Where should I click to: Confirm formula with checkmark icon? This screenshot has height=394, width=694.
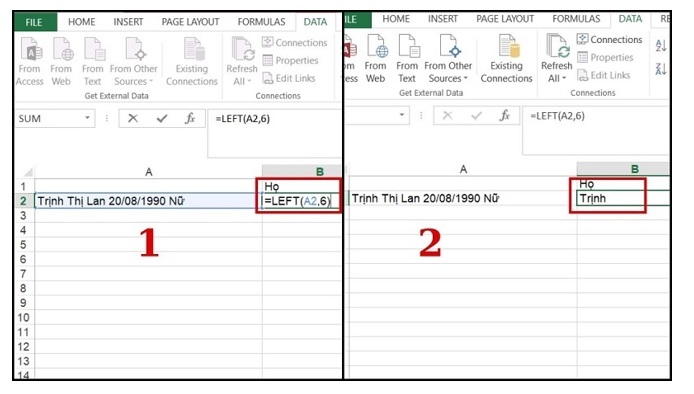tap(162, 118)
